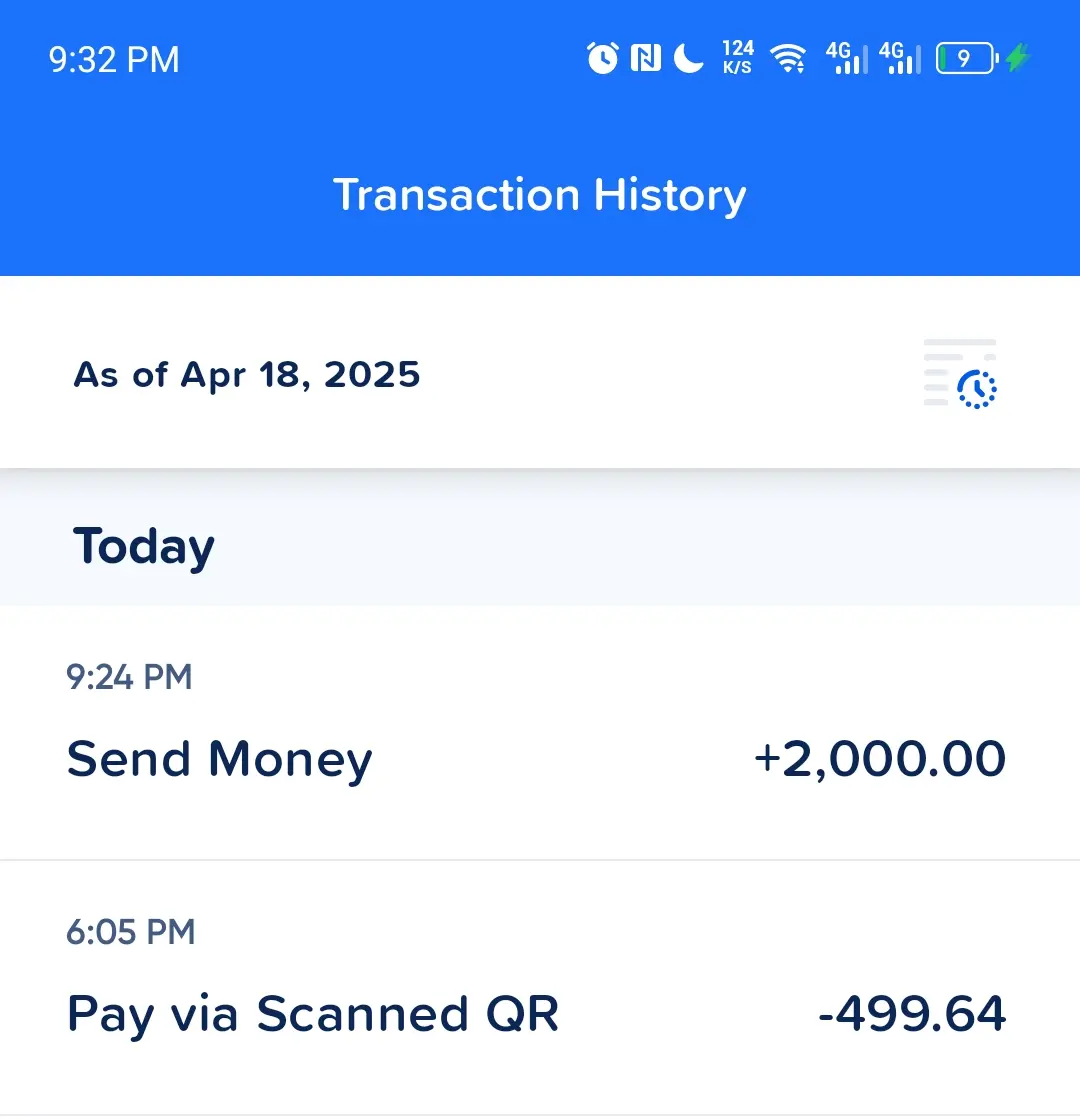Image resolution: width=1080 pixels, height=1118 pixels.
Task: Tap the battery level indicator
Action: click(967, 58)
